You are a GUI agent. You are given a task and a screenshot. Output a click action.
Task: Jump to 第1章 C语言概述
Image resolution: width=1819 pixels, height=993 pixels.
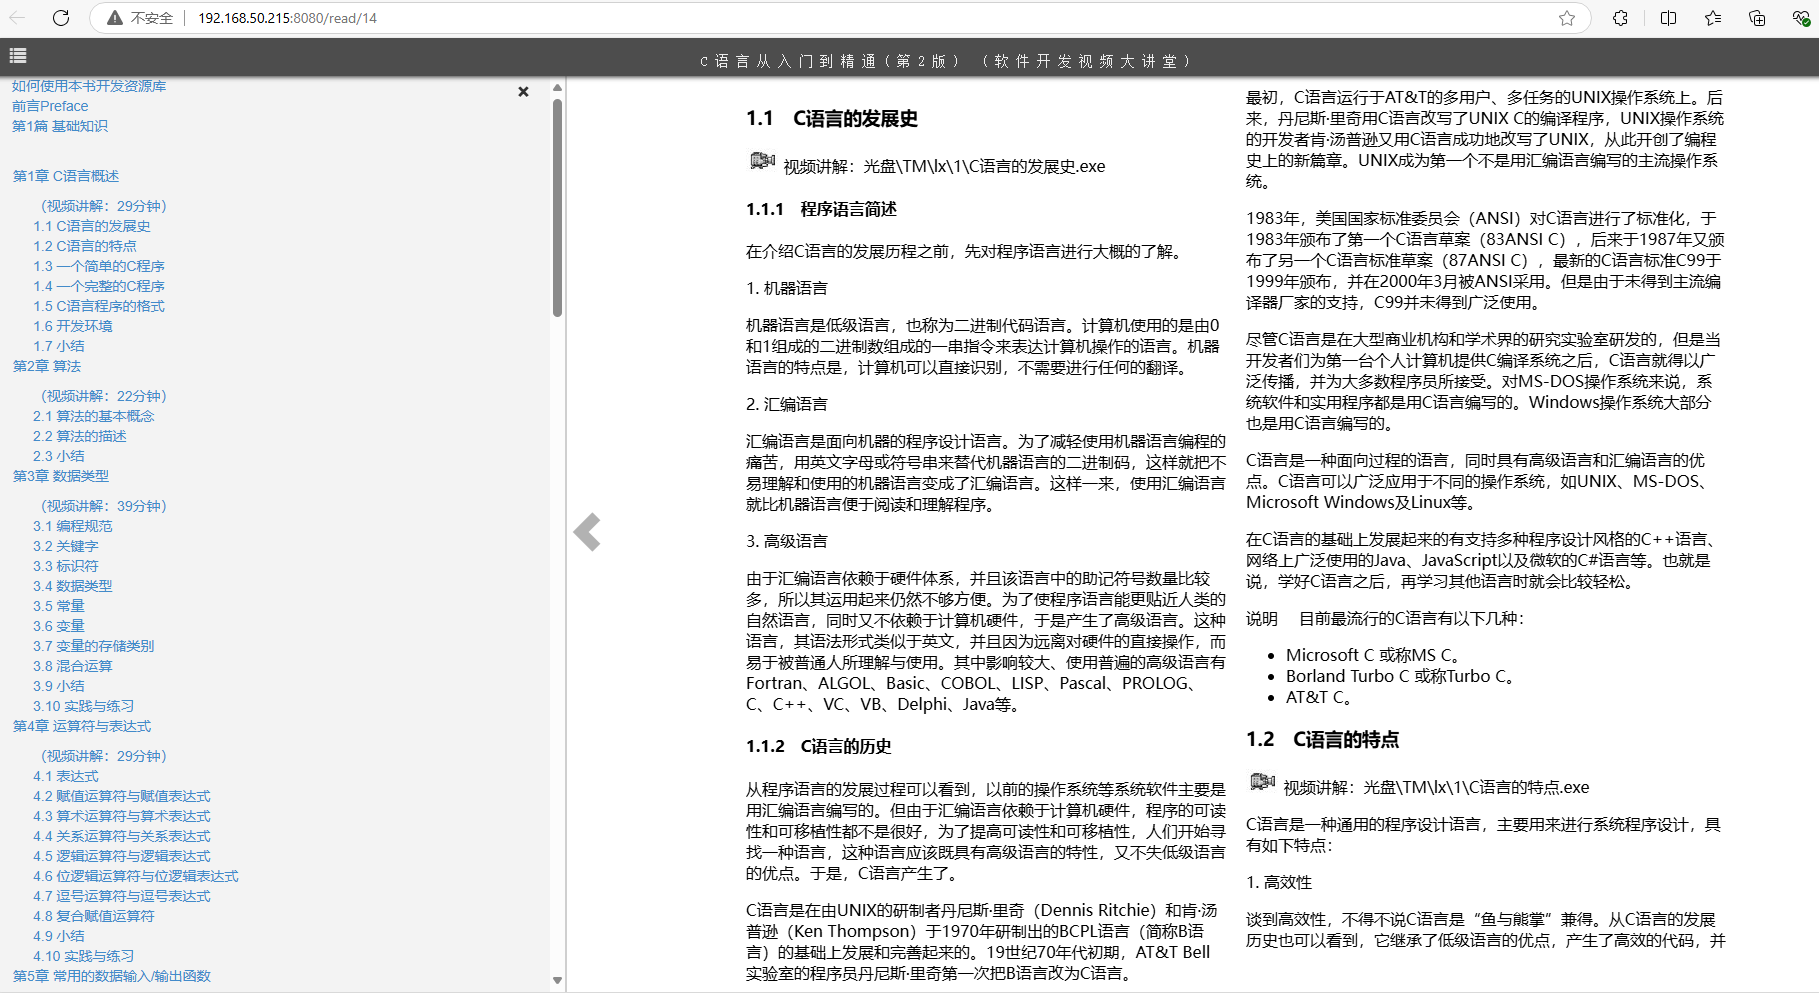coord(66,176)
